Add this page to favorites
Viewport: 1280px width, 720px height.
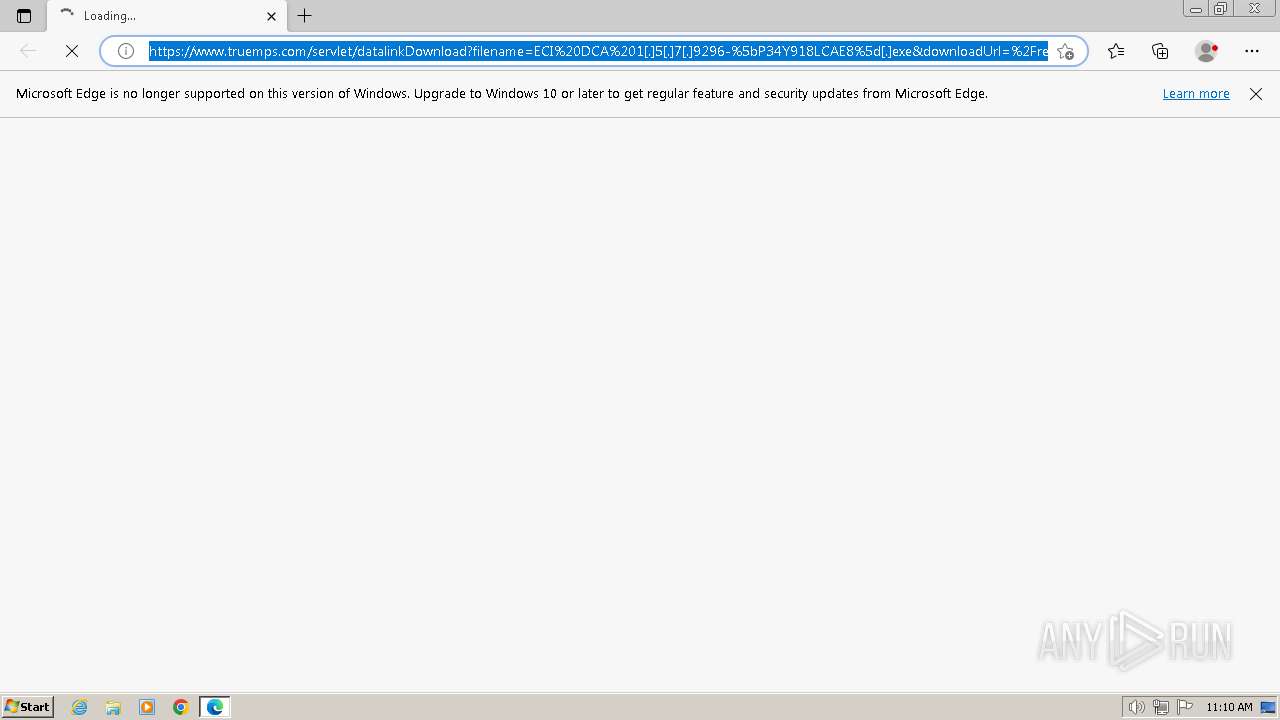(1066, 51)
